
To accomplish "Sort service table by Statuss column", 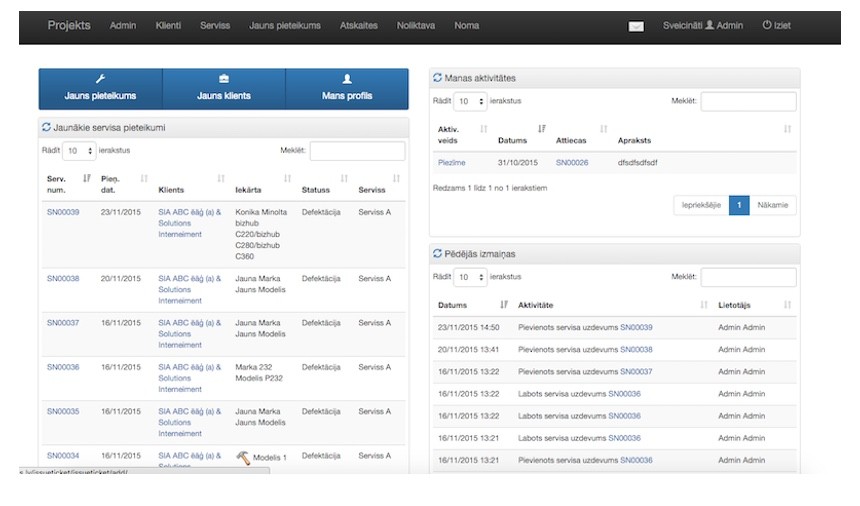I will [x=344, y=178].
